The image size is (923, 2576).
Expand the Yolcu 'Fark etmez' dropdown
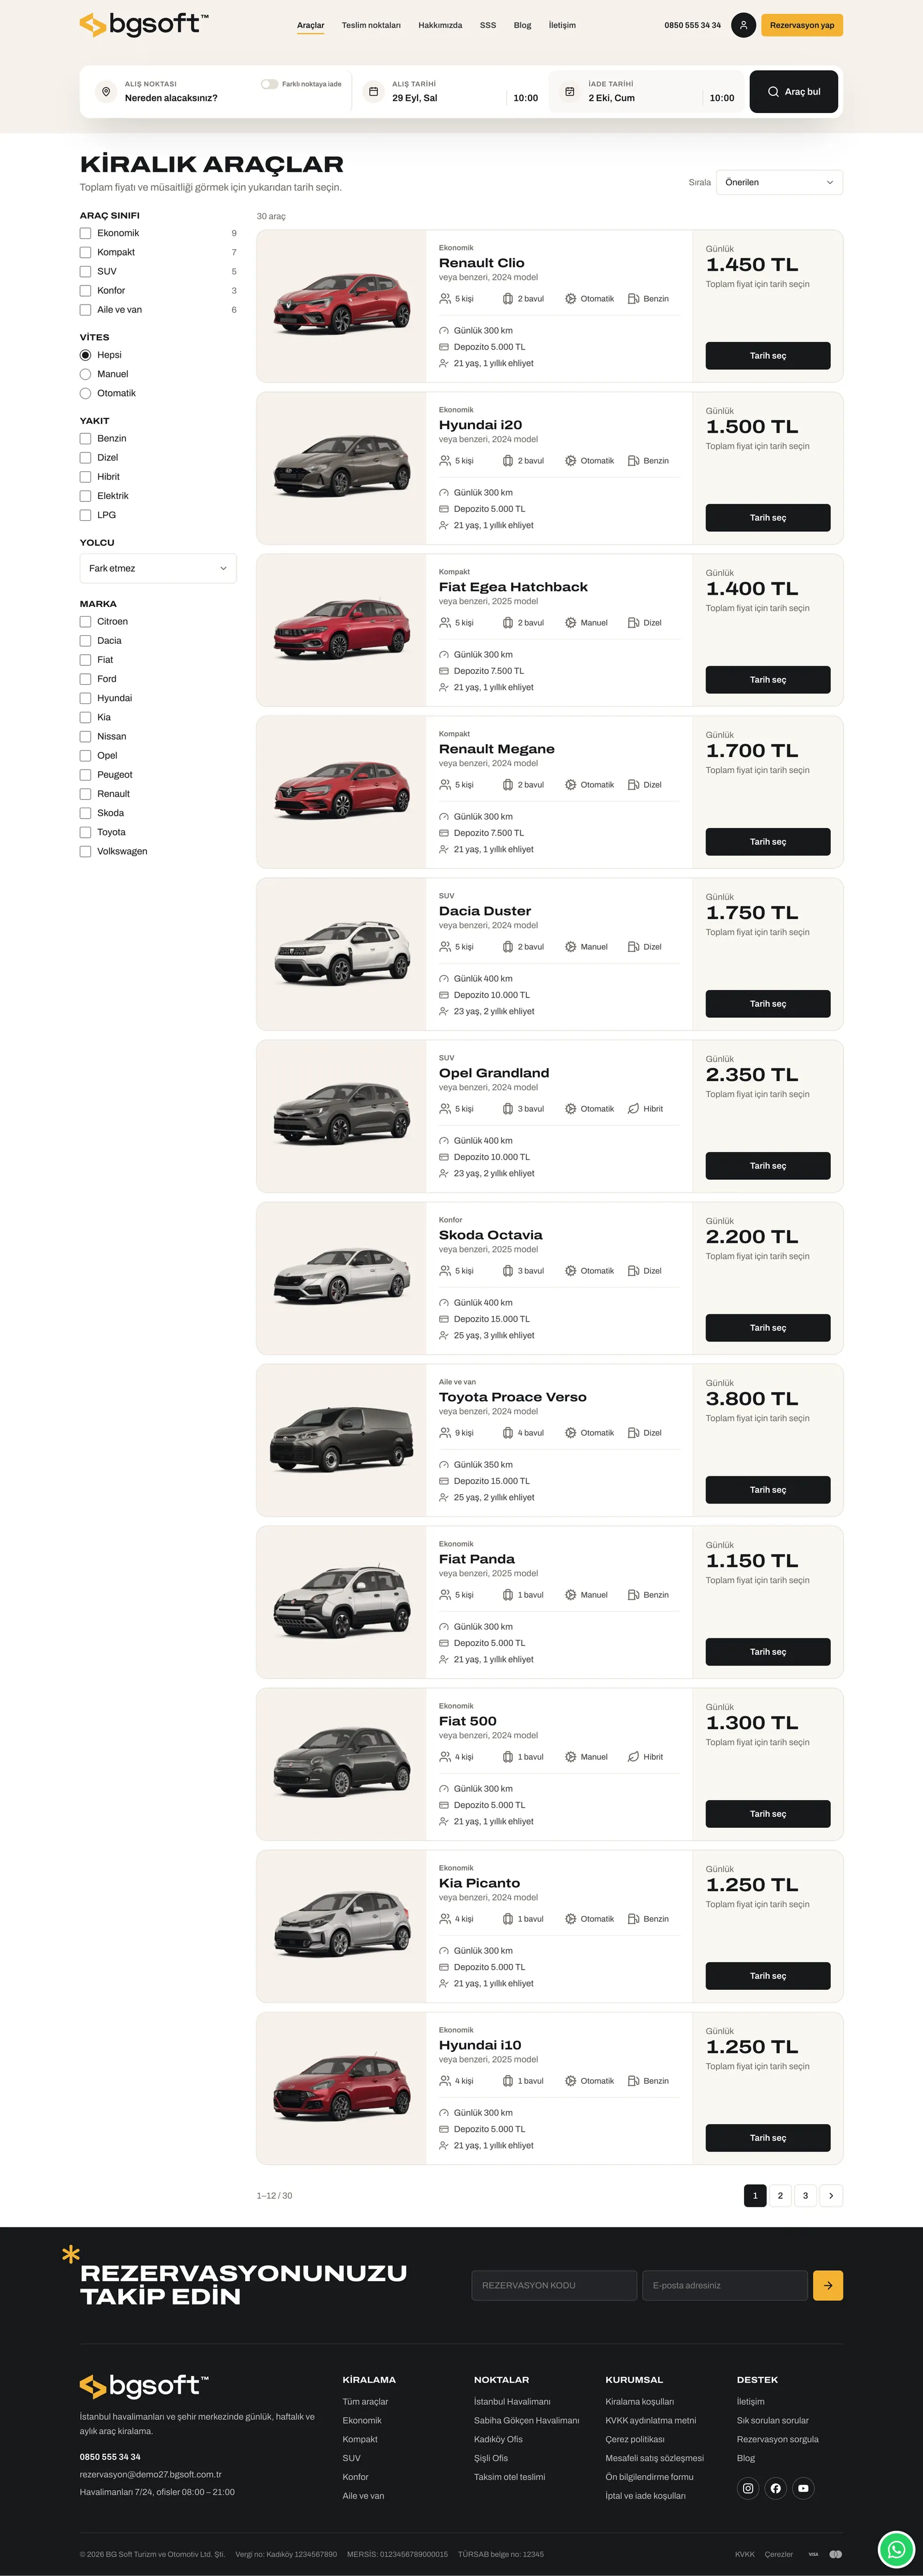click(158, 568)
